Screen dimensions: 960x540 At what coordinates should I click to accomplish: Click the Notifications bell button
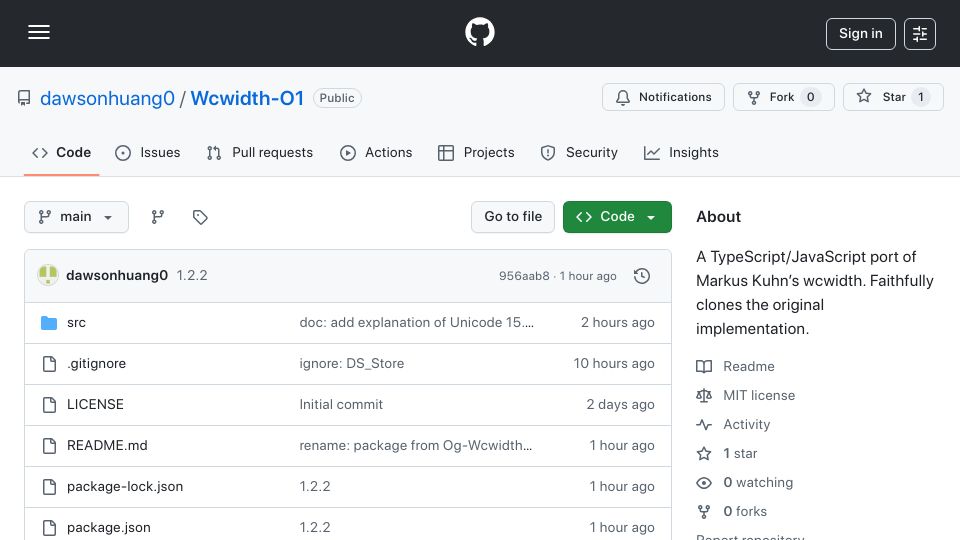663,97
